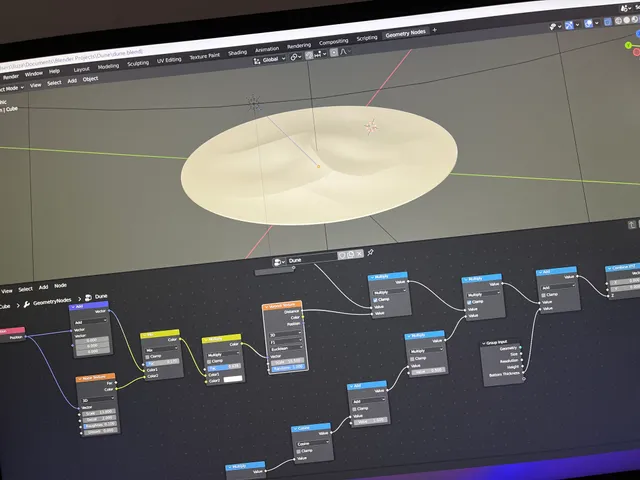640x480 pixels.
Task: Uncheck Clamp on the upper middle Multiply node
Action: point(469,302)
